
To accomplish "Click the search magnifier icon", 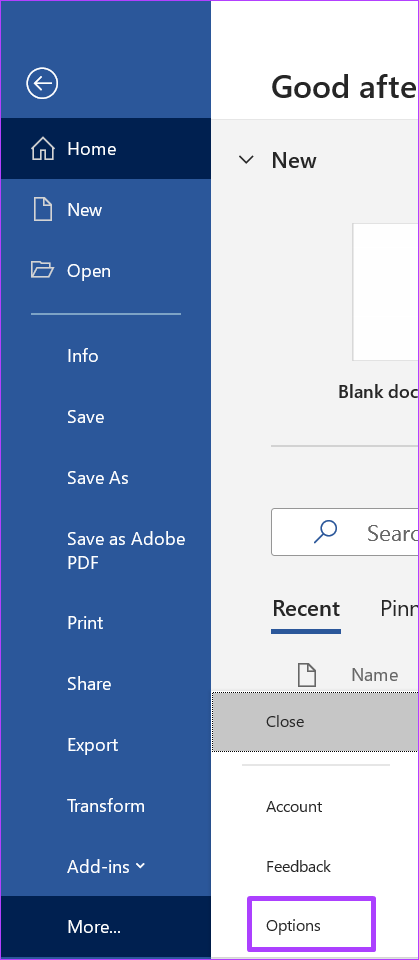I will tap(325, 532).
